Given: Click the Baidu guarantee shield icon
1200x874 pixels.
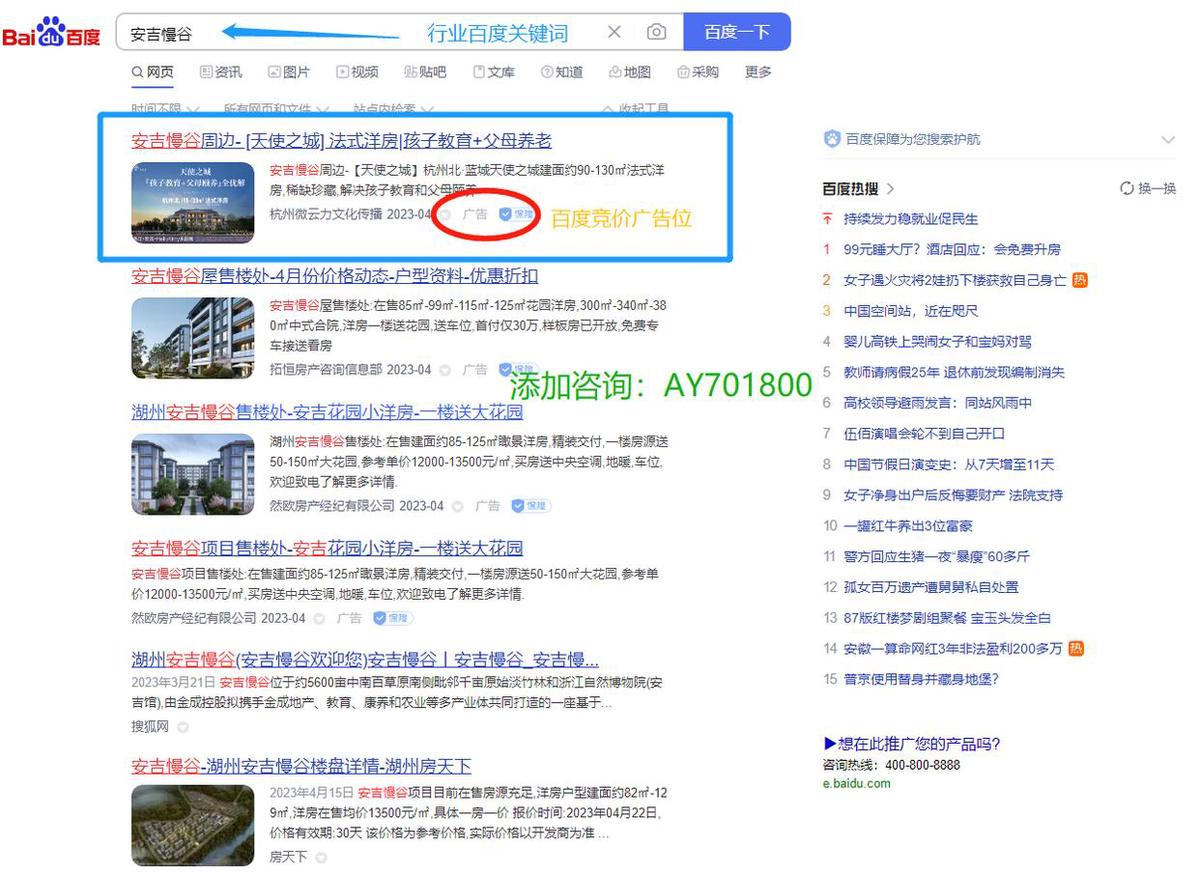Looking at the screenshot, I should tap(832, 139).
